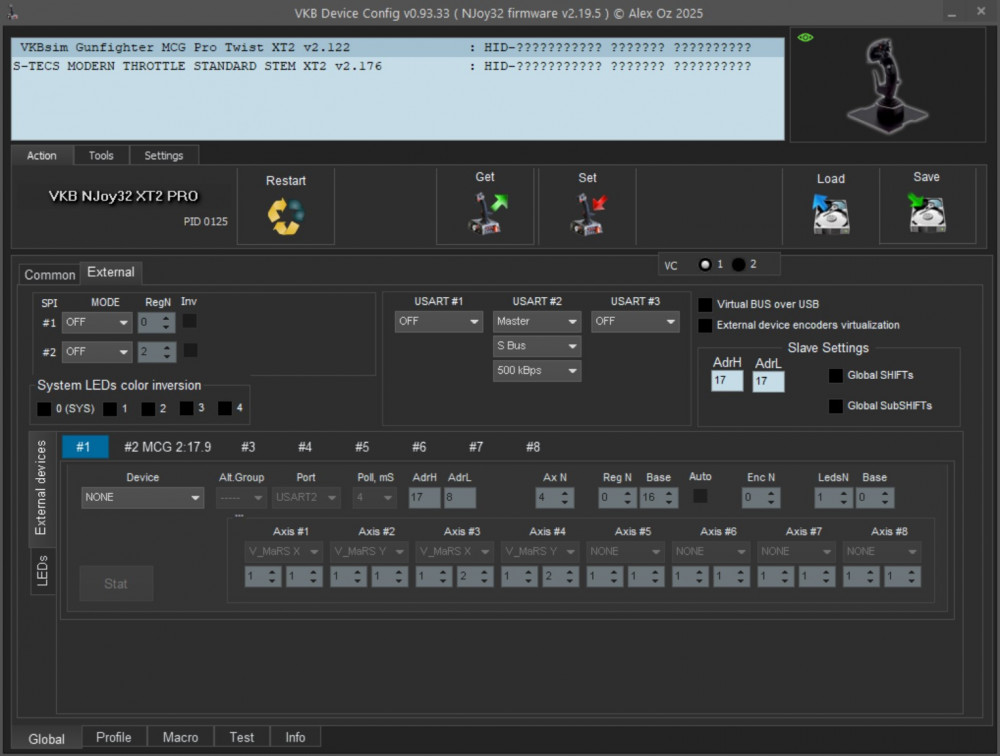Click the Save disk icon

click(927, 213)
